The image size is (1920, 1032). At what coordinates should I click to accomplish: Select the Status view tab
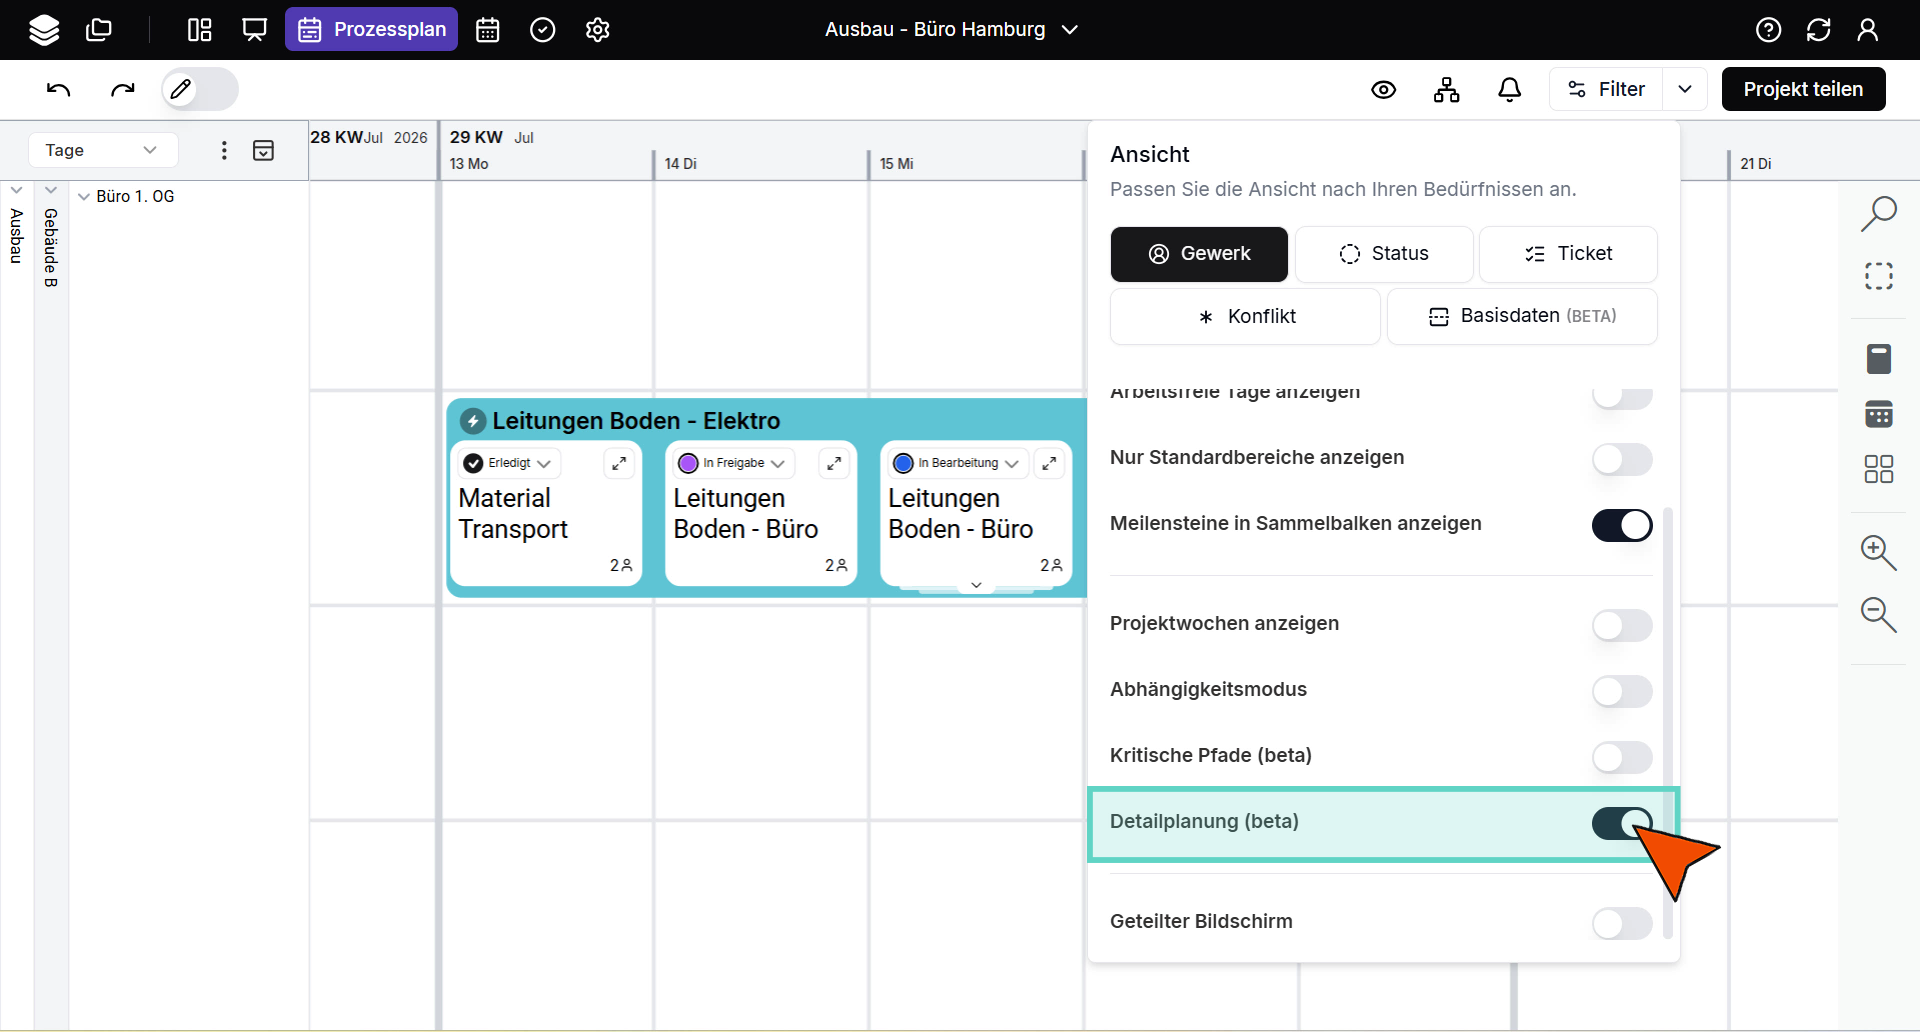click(x=1383, y=254)
